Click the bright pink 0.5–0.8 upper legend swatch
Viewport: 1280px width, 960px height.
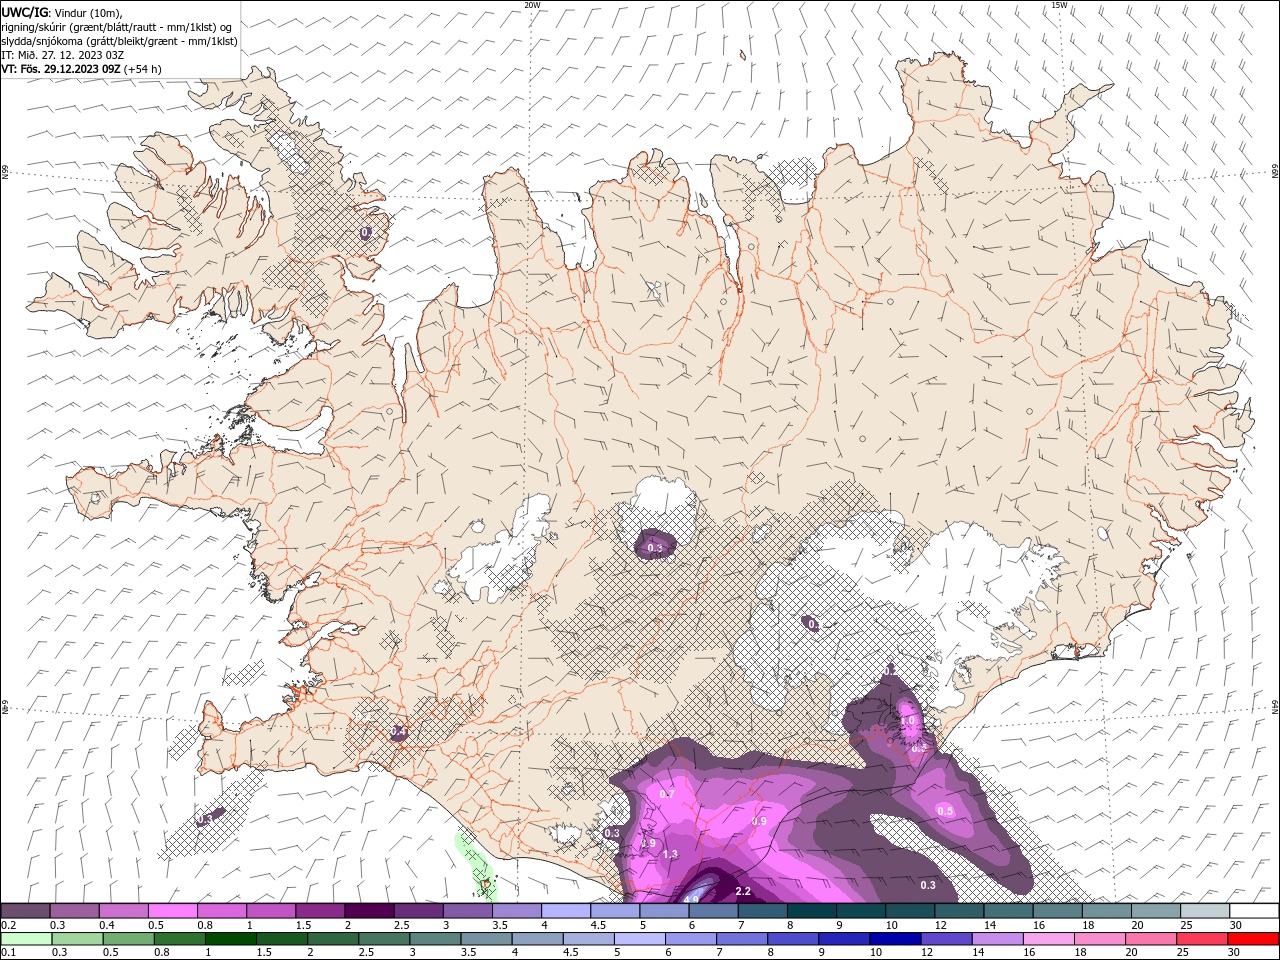(173, 910)
